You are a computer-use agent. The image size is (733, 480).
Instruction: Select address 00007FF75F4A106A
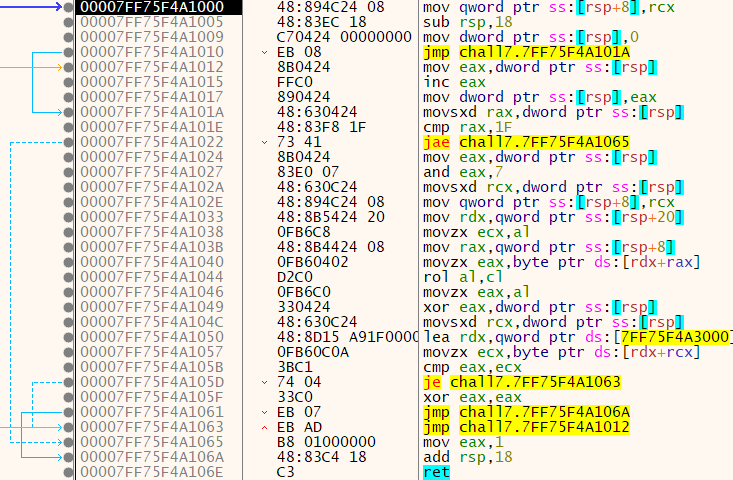point(152,457)
